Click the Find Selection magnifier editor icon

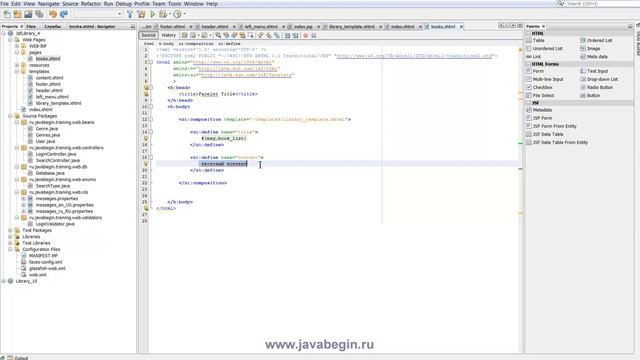(x=218, y=36)
